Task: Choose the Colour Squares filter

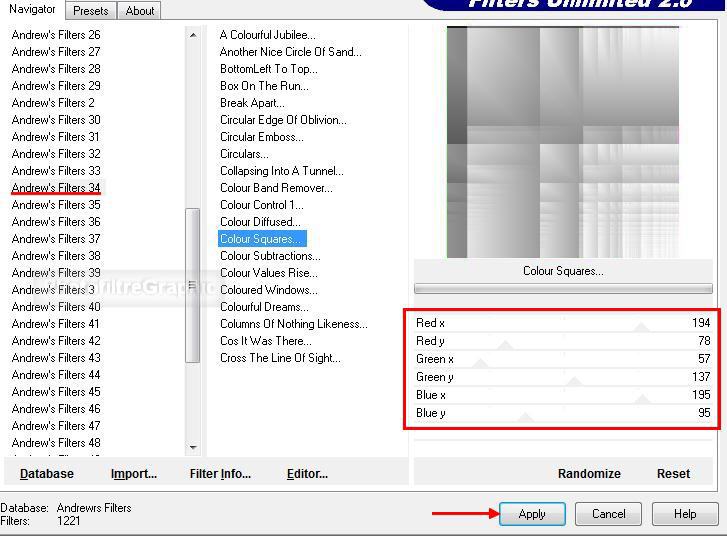Action: coord(261,239)
